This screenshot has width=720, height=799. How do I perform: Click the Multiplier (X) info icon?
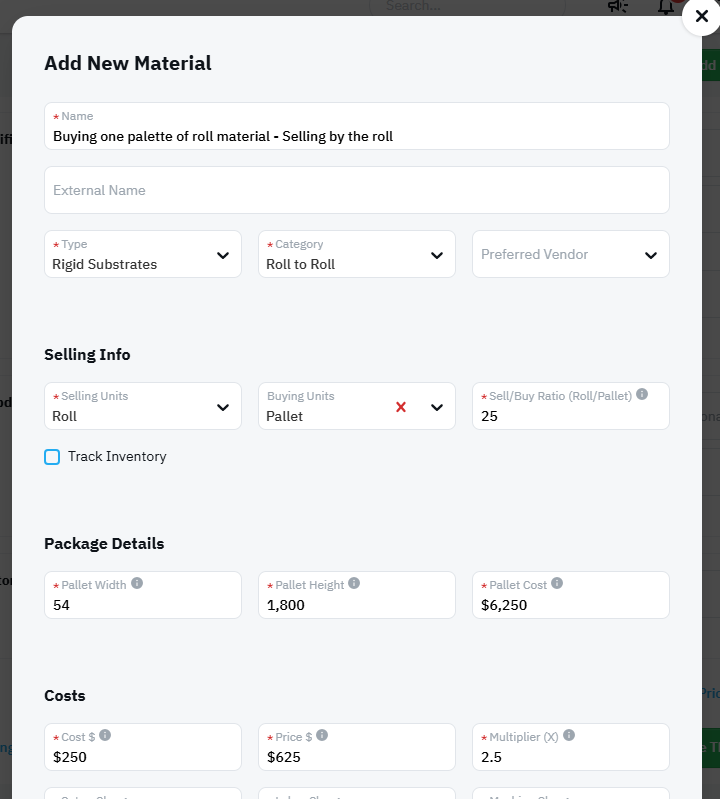pyautogui.click(x=569, y=735)
